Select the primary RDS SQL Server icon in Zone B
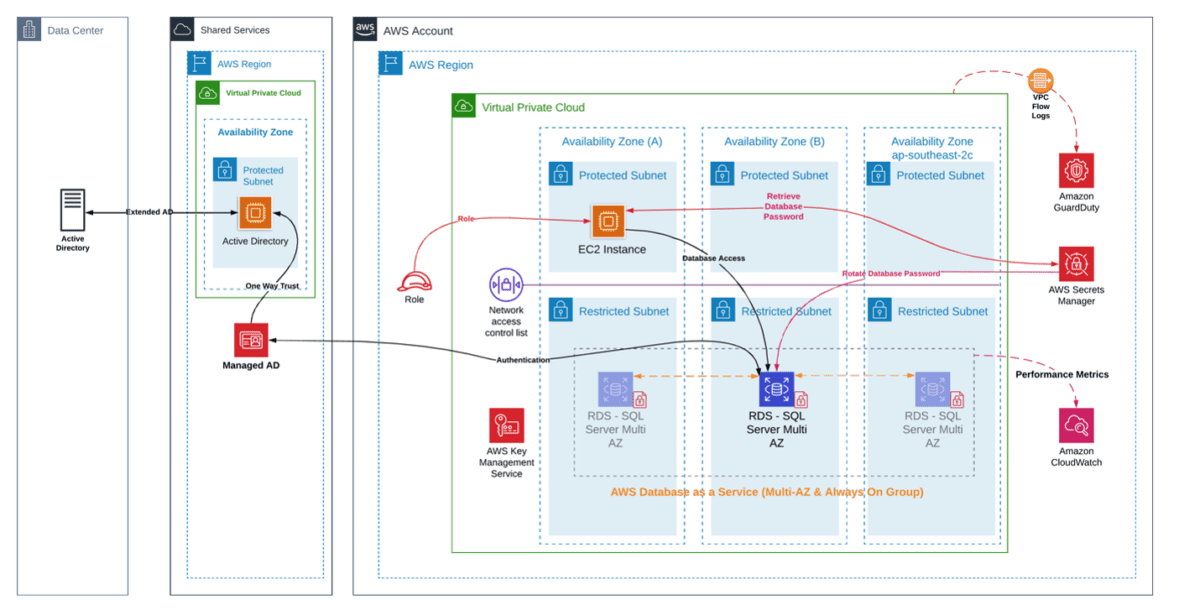Screen dimensions: 1200x615 pyautogui.click(x=776, y=389)
